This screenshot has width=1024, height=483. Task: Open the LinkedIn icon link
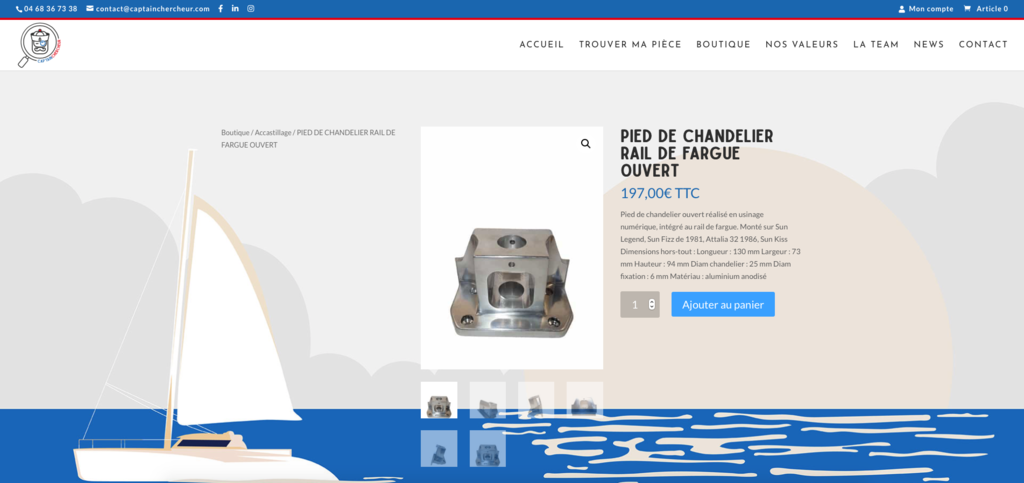pos(235,8)
